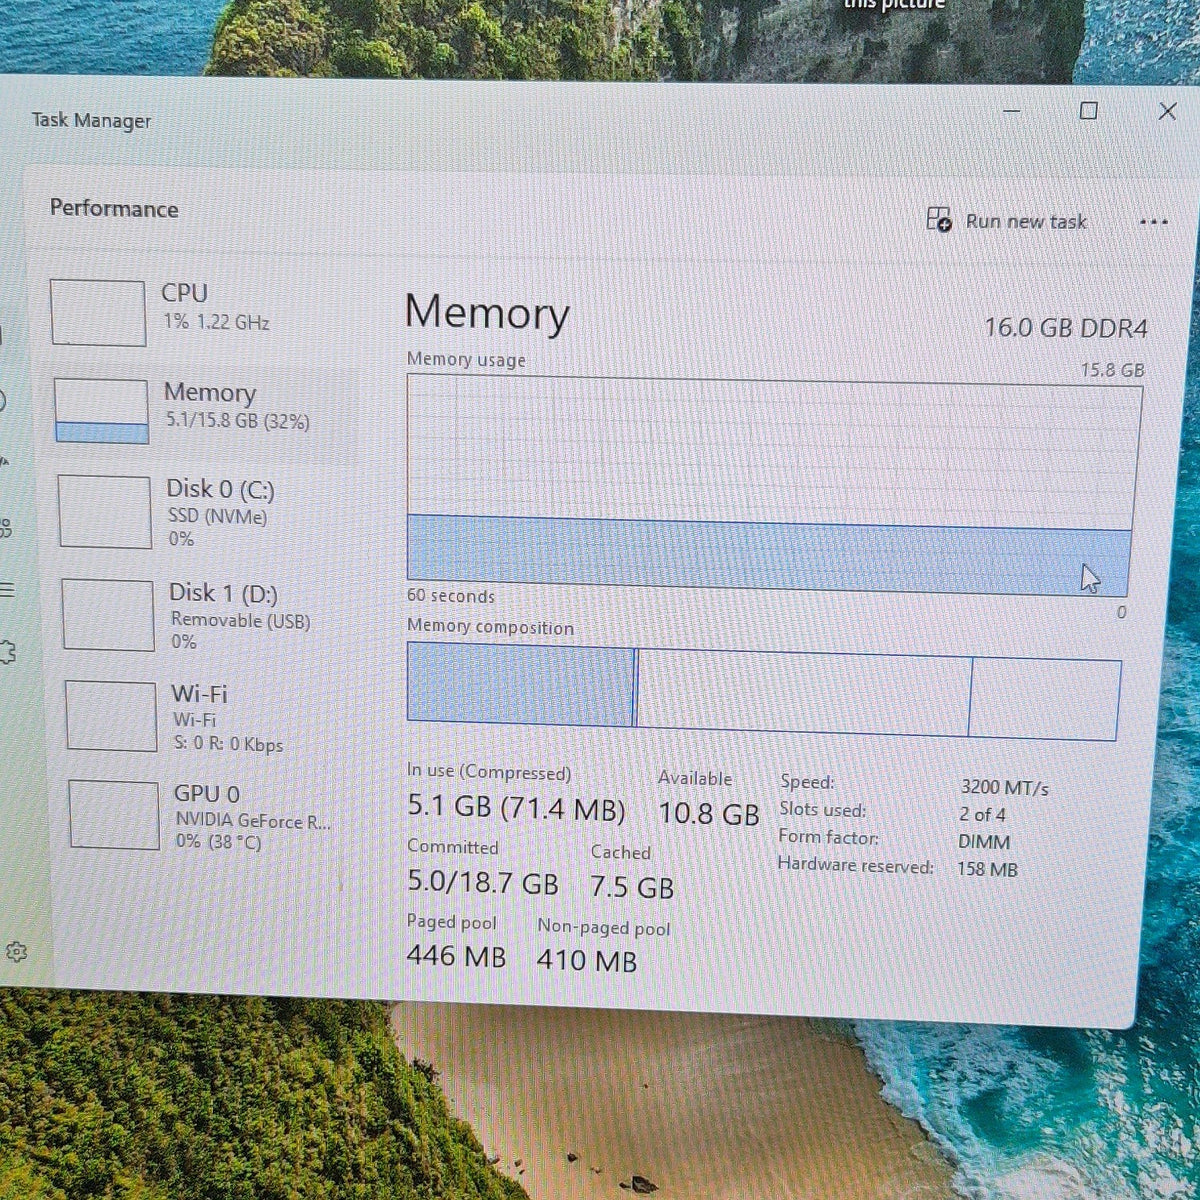The width and height of the screenshot is (1200, 1200).
Task: Select the Wi-Fi performance item
Action: tap(210, 717)
